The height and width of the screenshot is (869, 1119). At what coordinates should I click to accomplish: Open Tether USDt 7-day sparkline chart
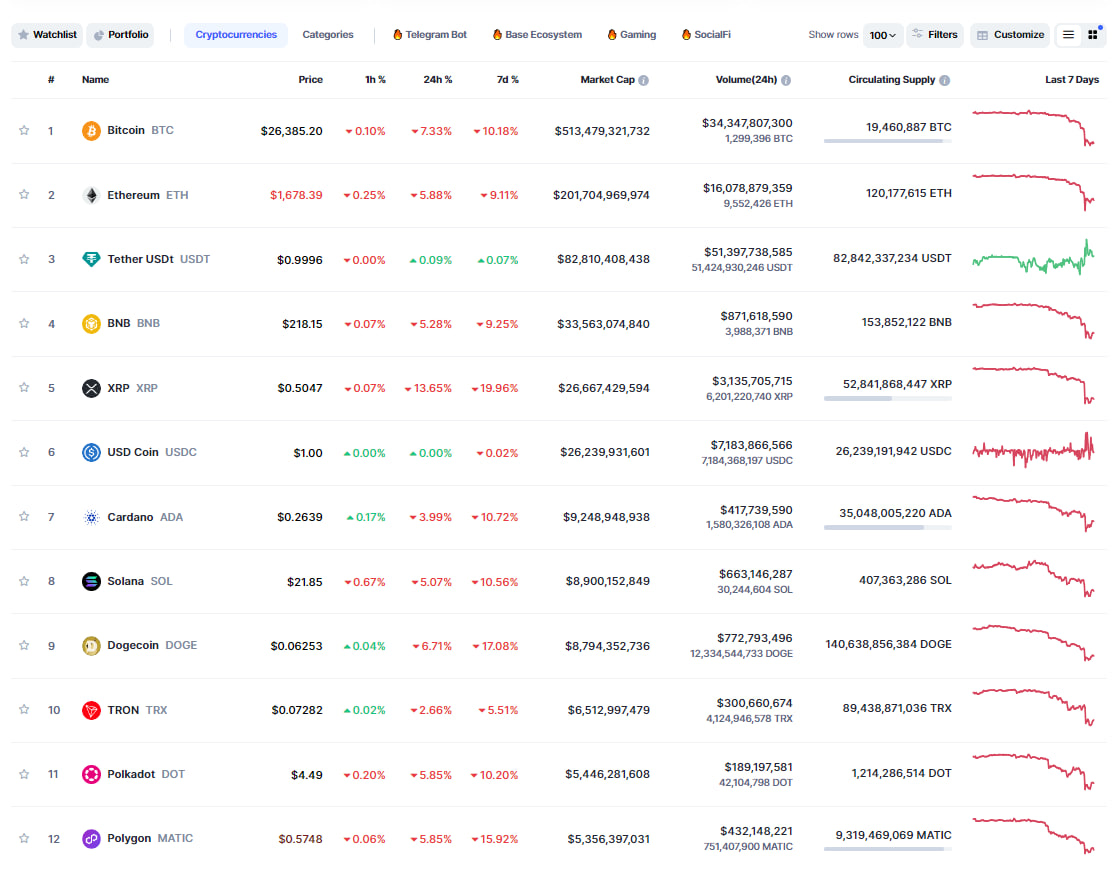coord(1033,258)
